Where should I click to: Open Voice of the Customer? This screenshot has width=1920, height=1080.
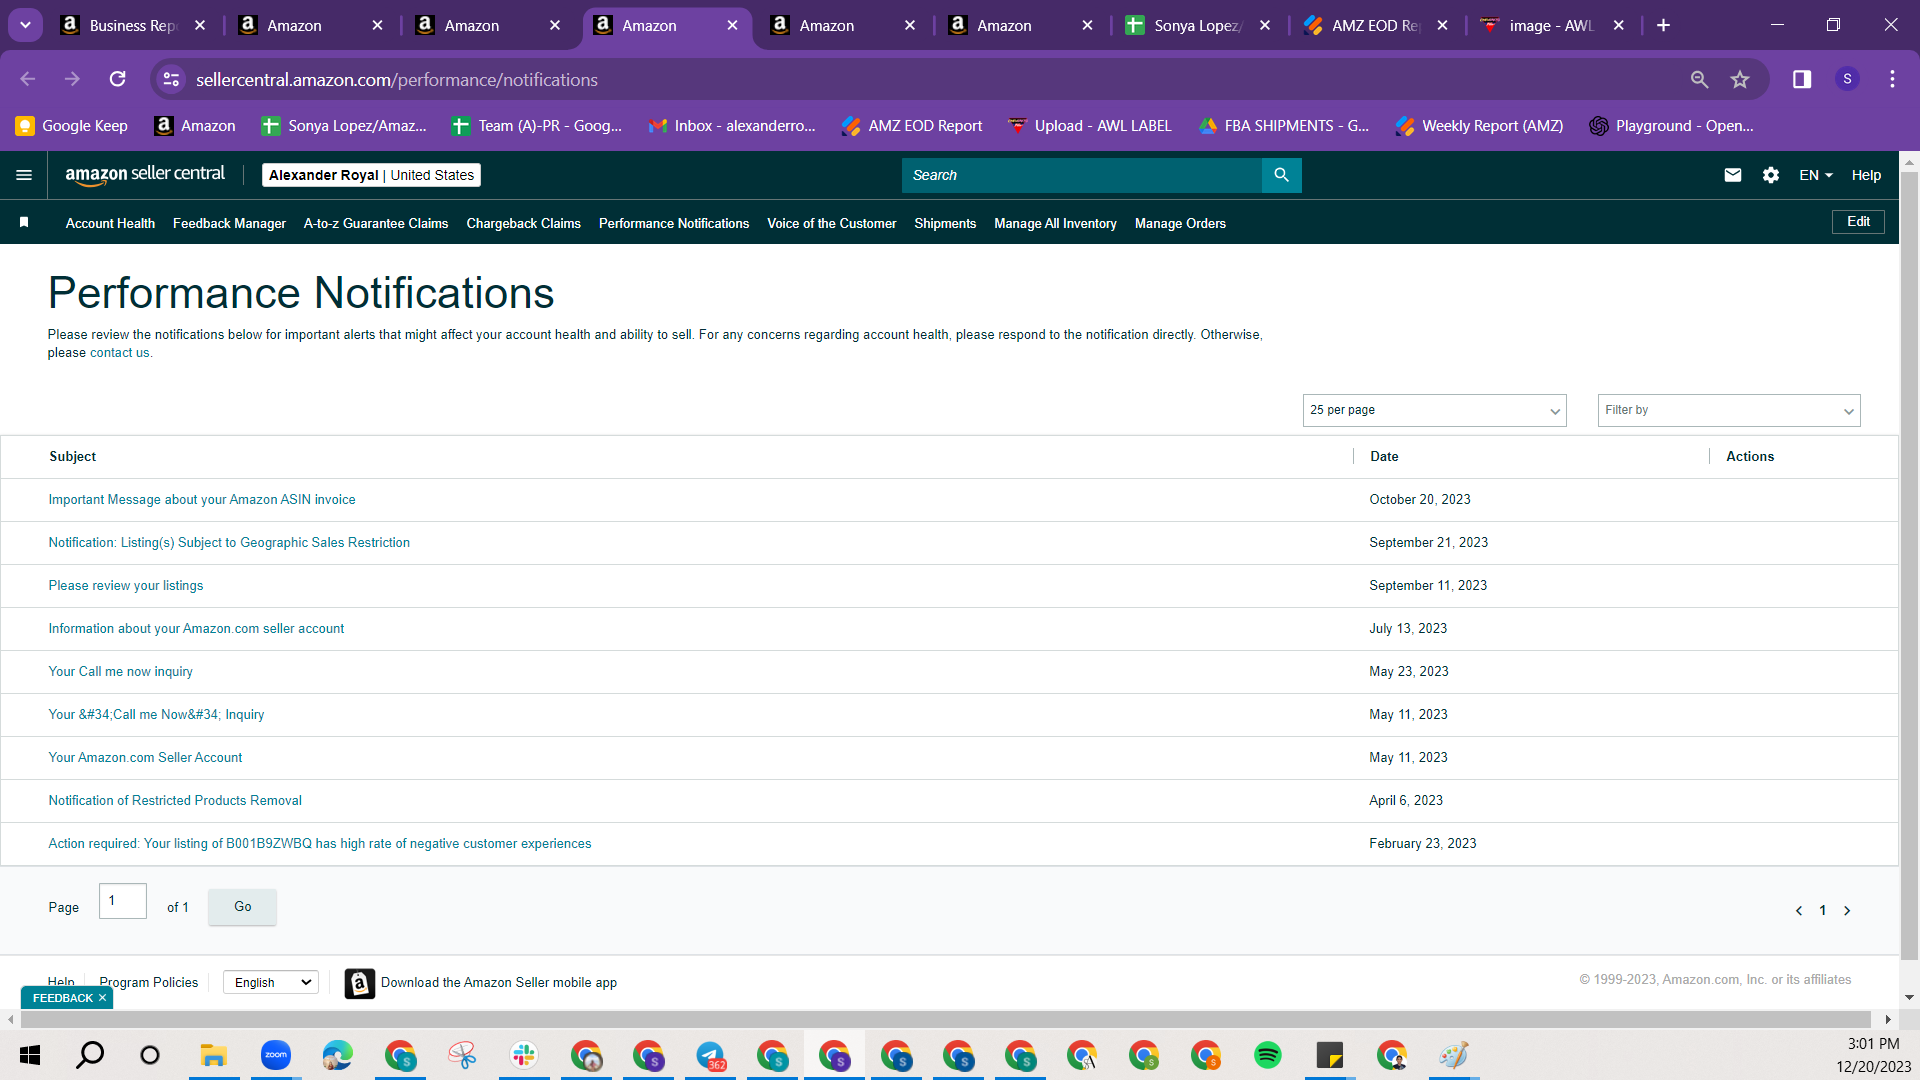click(x=831, y=223)
